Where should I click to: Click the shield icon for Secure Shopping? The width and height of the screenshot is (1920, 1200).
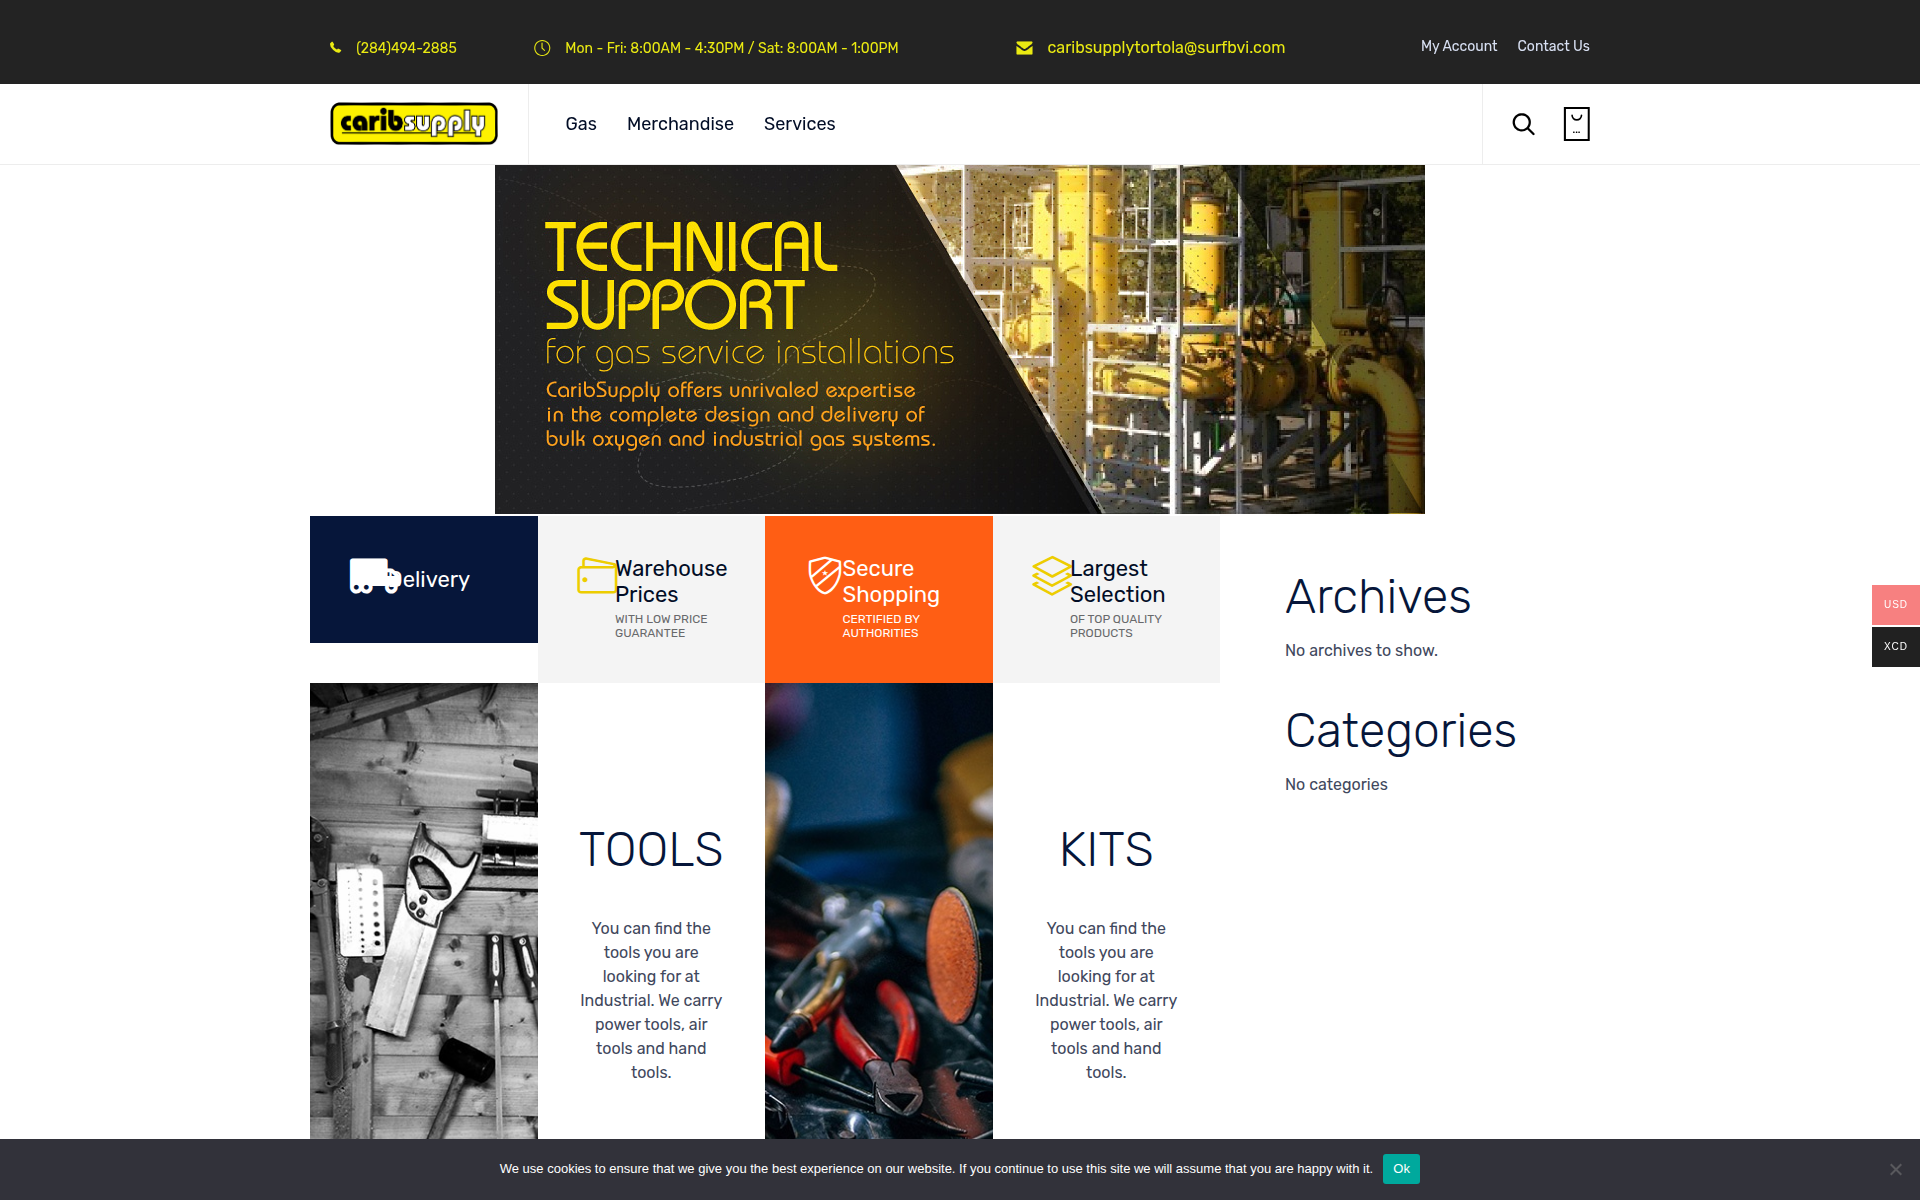[x=824, y=575]
